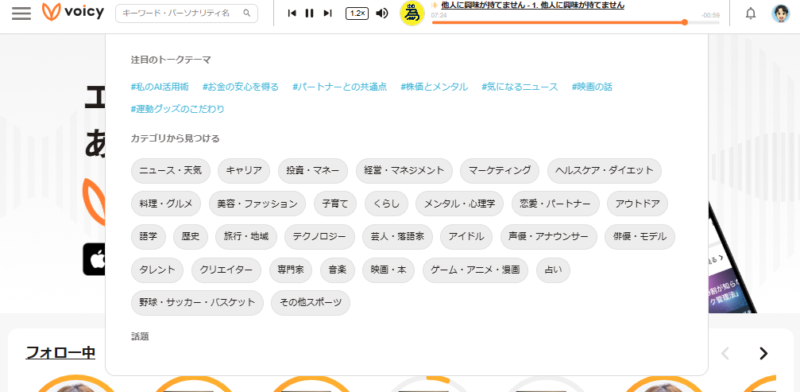Pause the current playback

[309, 13]
